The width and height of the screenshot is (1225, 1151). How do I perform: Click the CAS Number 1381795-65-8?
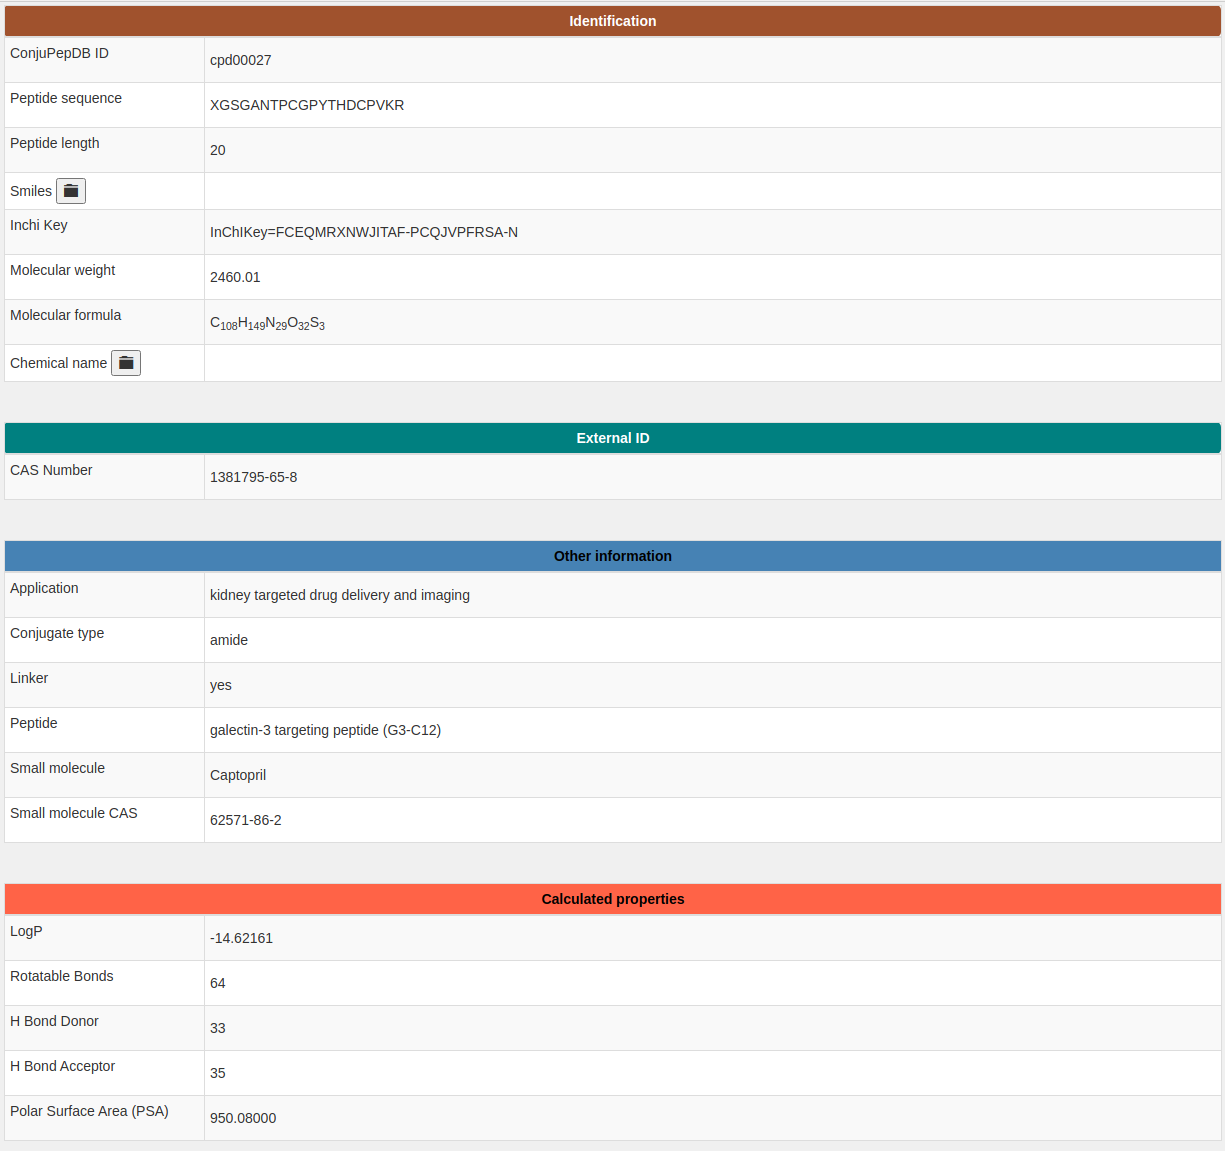tap(253, 477)
